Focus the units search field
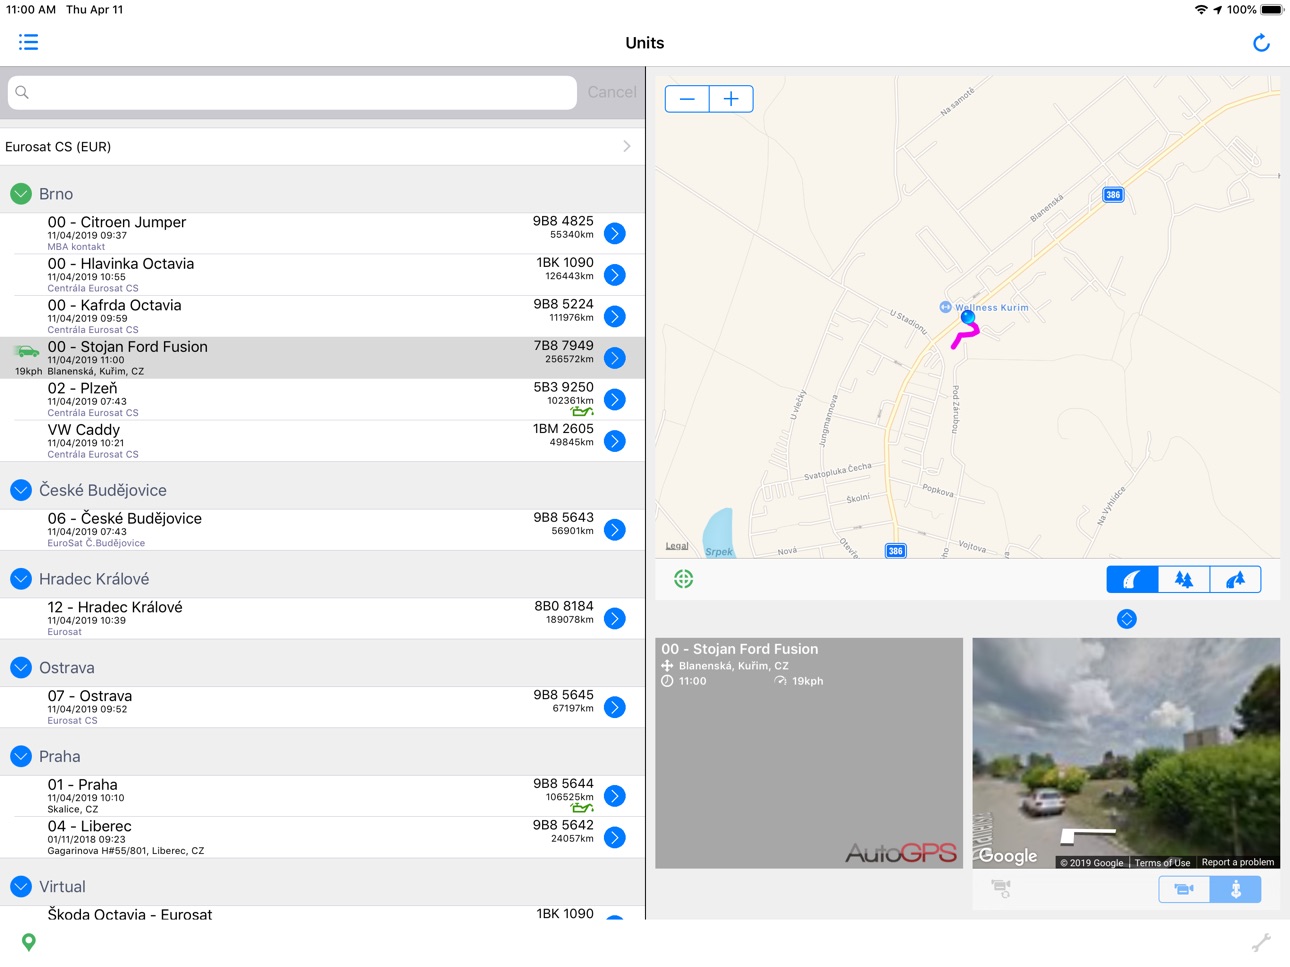The height and width of the screenshot is (967, 1290). [x=292, y=92]
